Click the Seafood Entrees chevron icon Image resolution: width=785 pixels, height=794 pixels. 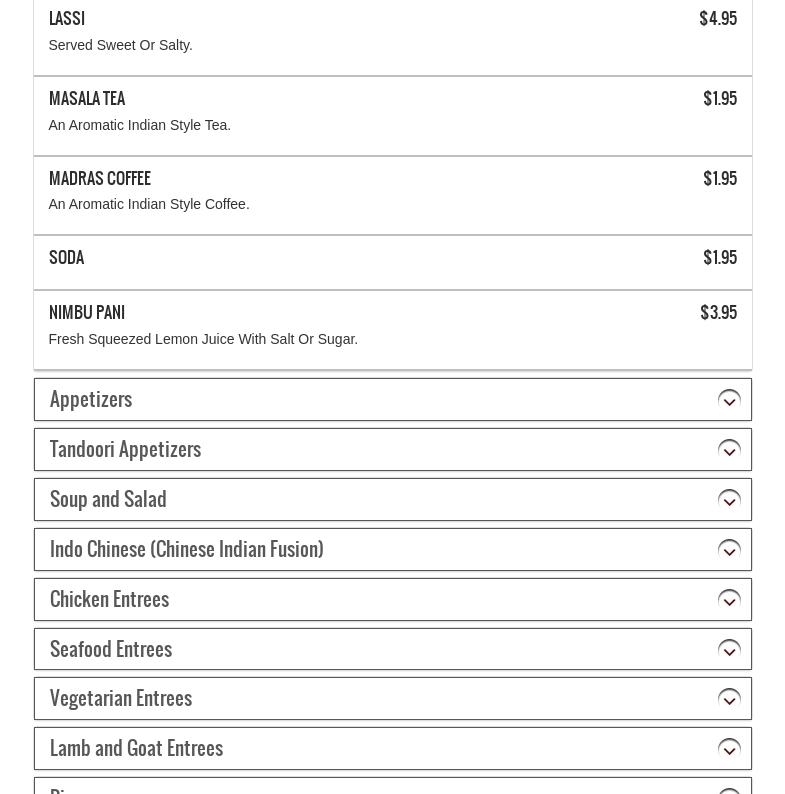729,650
